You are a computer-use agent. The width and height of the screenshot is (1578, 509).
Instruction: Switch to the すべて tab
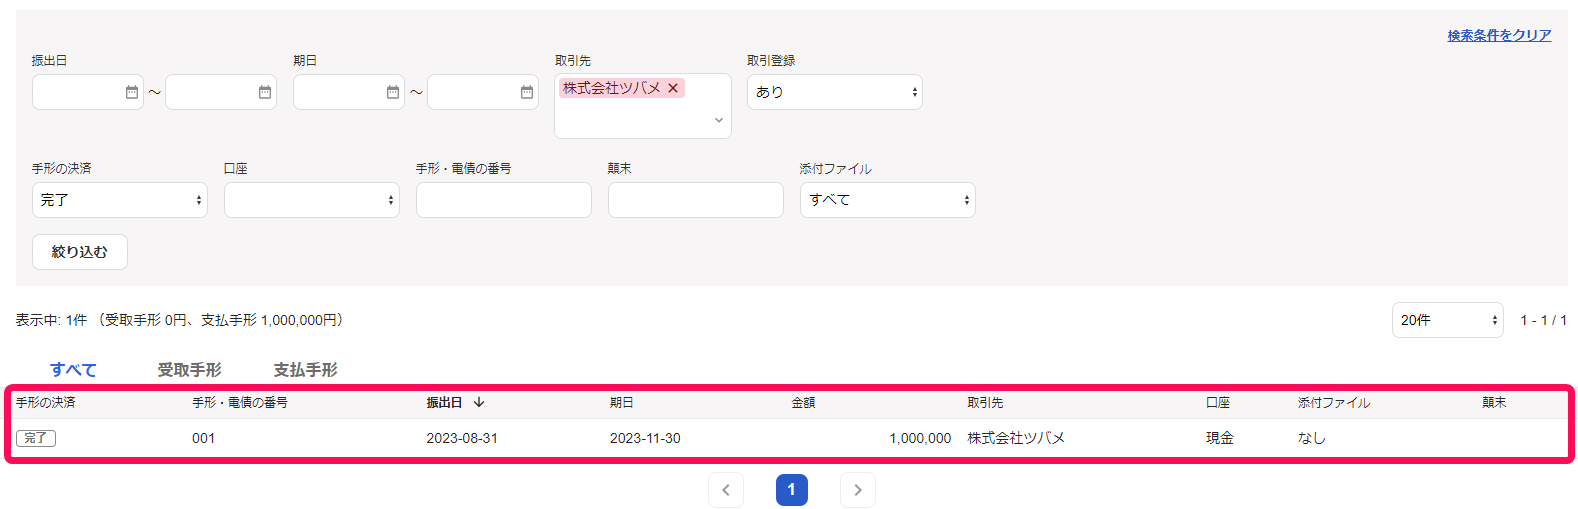tap(74, 370)
